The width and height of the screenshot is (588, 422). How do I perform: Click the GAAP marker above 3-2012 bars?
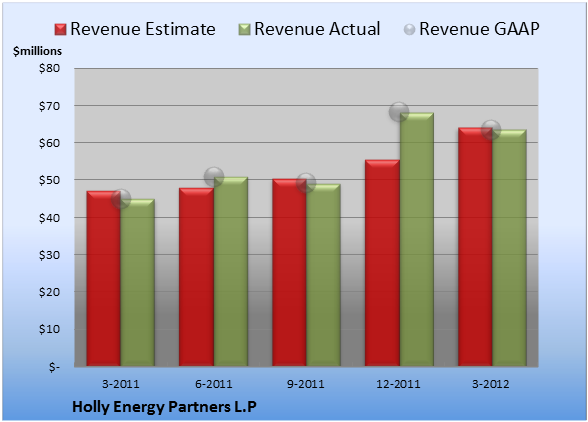tap(491, 130)
